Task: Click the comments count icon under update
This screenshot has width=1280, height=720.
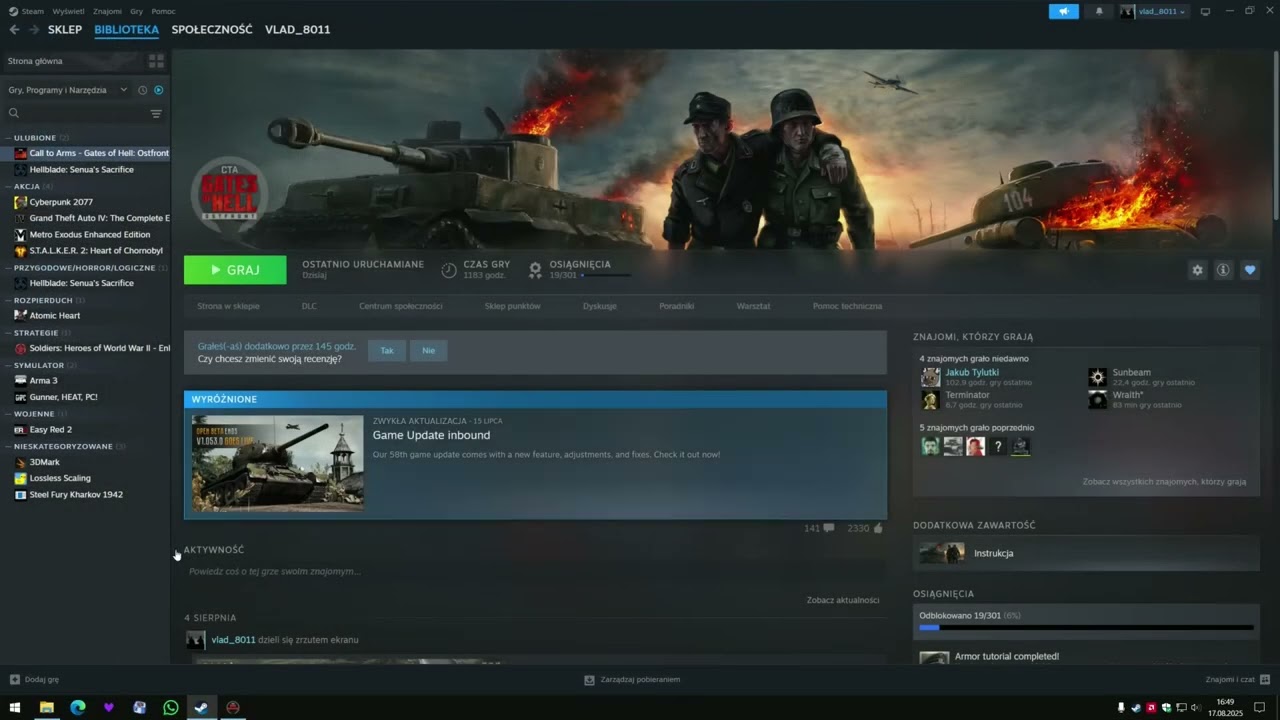Action: coord(828,528)
